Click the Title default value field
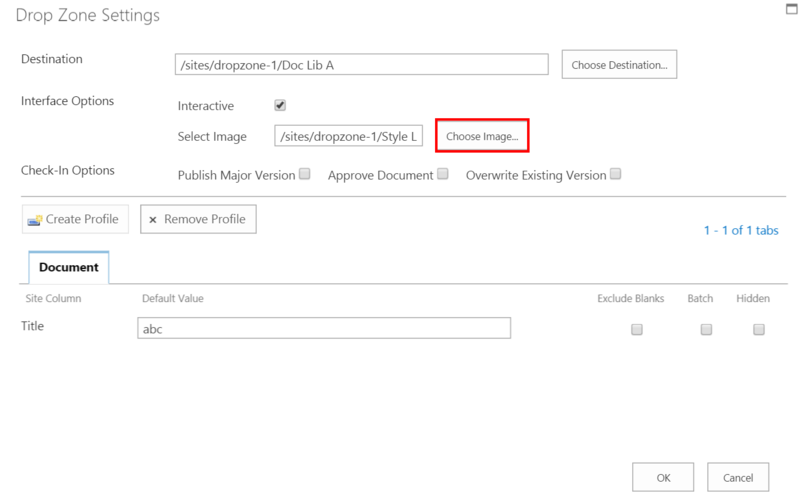Viewport: 800px width, 501px height. click(324, 329)
